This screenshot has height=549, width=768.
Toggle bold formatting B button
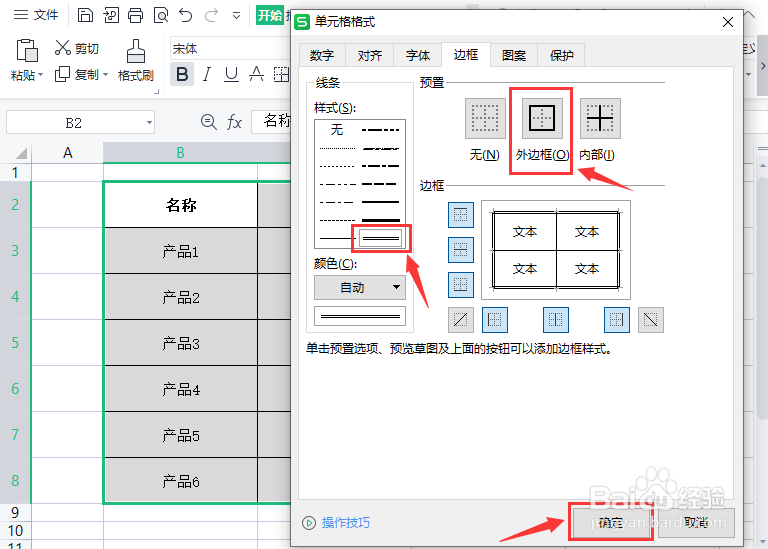tap(182, 74)
